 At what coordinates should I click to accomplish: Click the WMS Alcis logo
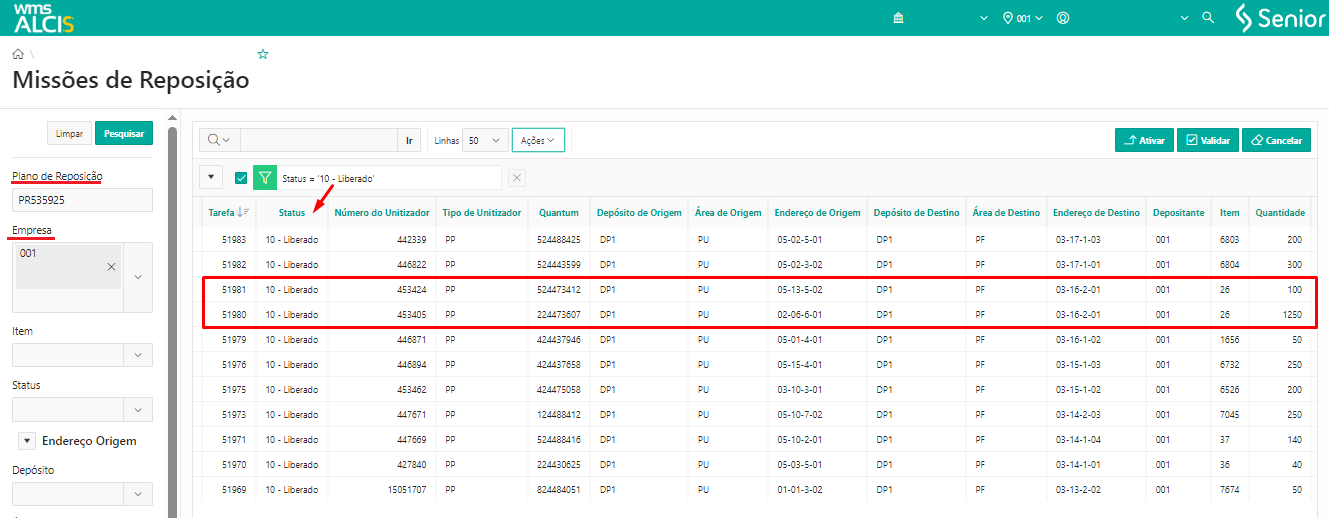tap(43, 18)
